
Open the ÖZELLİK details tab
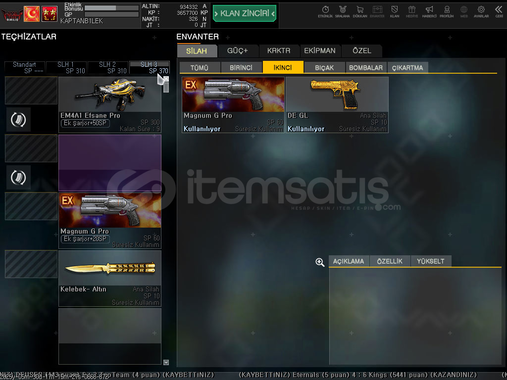(x=390, y=261)
